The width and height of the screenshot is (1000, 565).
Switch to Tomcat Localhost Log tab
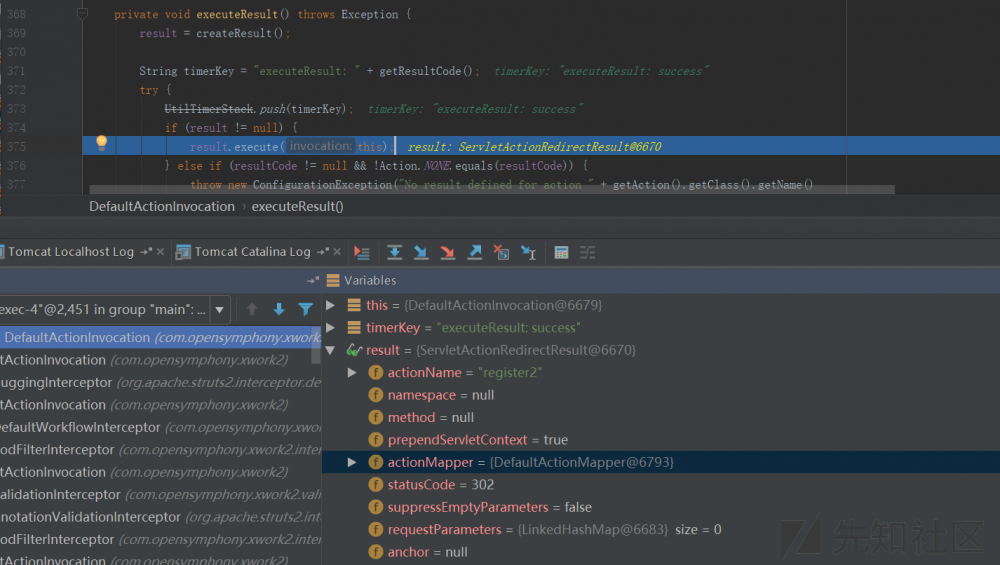(68, 252)
